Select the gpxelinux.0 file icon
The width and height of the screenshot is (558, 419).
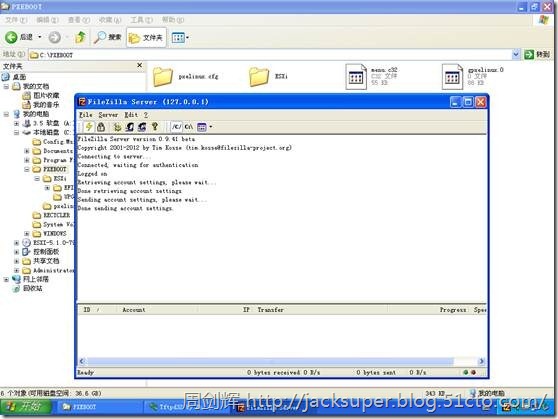coord(452,77)
